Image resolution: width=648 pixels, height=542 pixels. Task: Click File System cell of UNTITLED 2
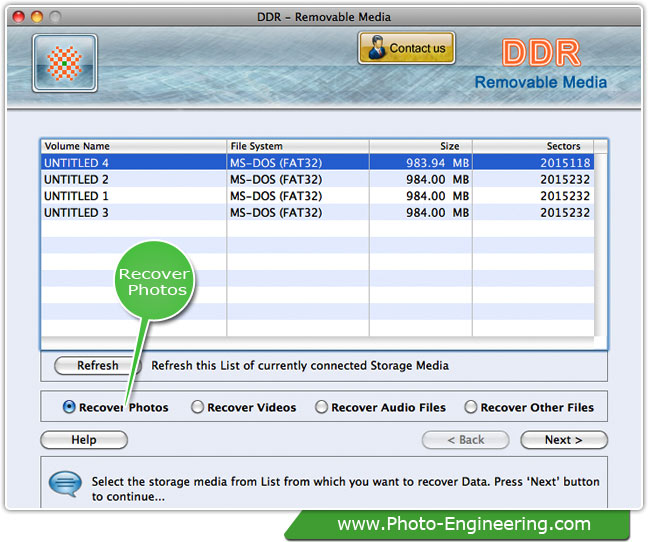[x=298, y=179]
